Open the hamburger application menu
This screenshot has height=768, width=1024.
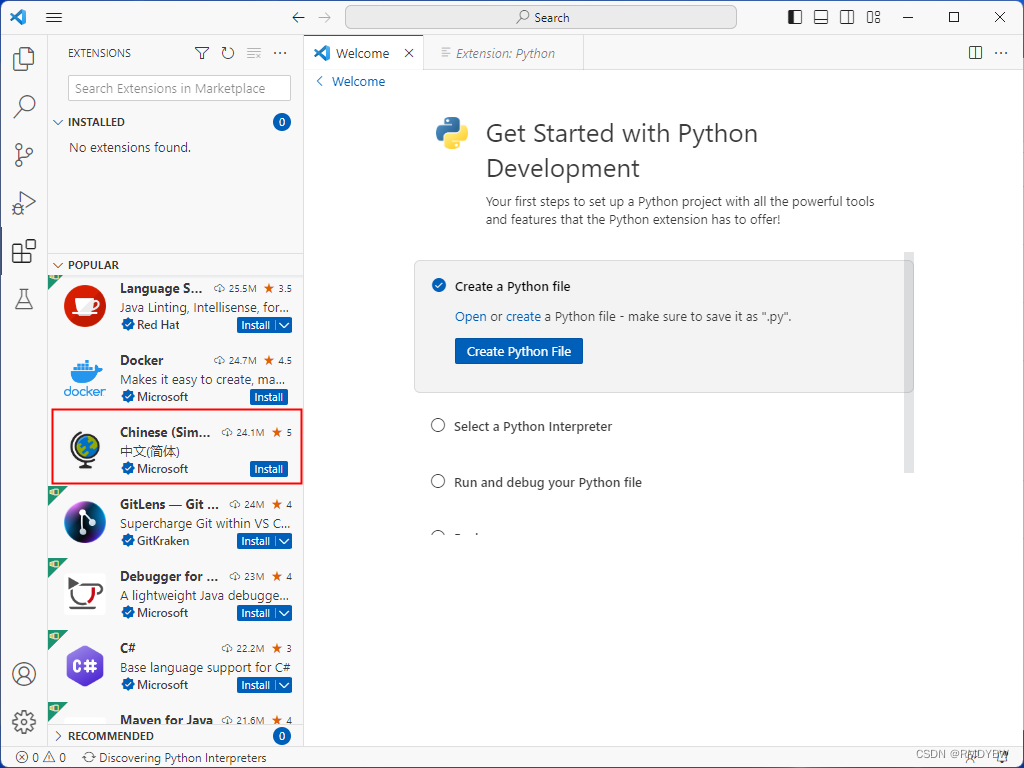(x=54, y=17)
